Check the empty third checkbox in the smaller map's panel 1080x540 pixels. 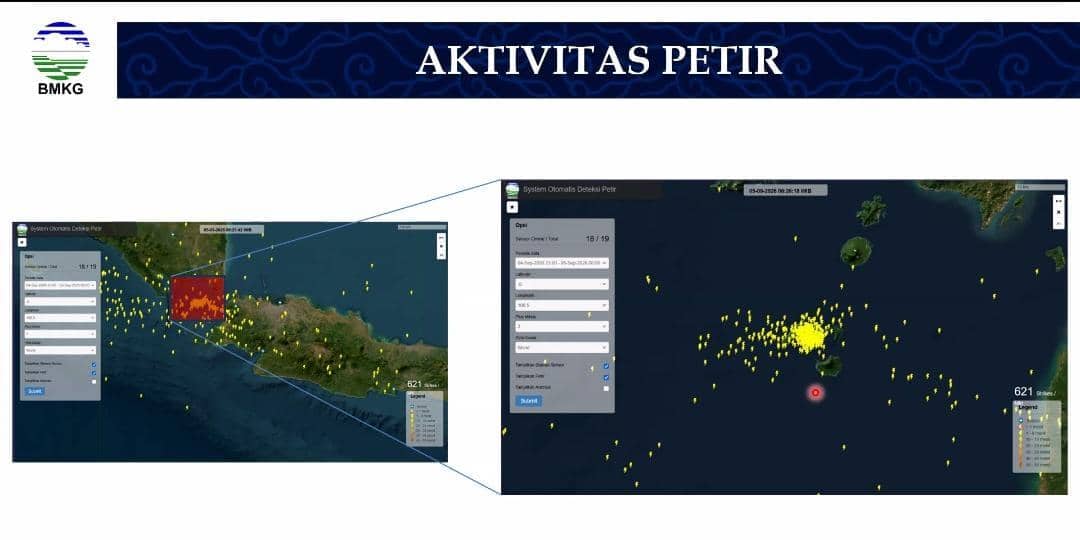point(94,382)
